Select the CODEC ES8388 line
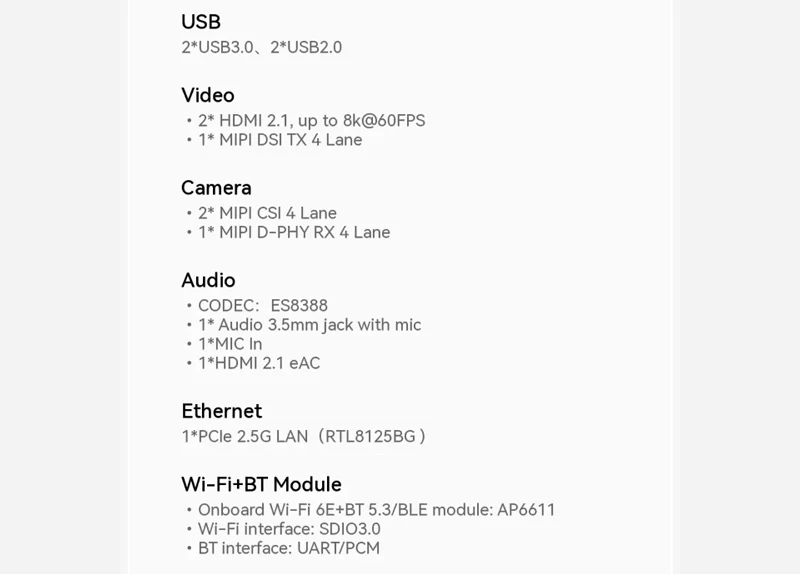 263,306
